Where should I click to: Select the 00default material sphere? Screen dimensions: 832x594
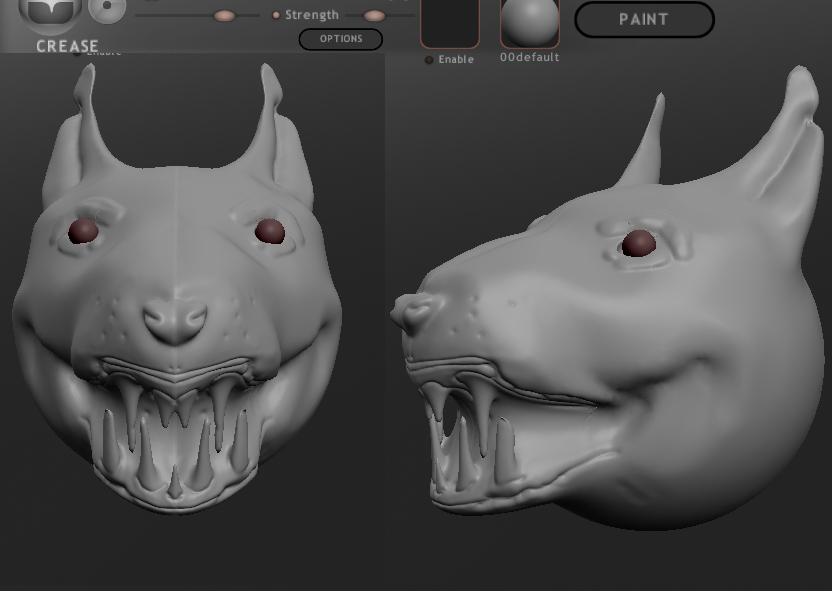[529, 22]
